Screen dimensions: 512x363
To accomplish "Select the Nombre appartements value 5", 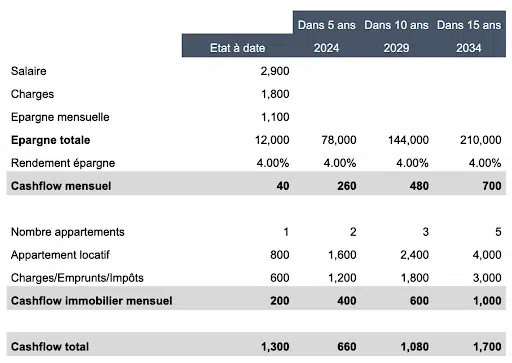I will [498, 232].
